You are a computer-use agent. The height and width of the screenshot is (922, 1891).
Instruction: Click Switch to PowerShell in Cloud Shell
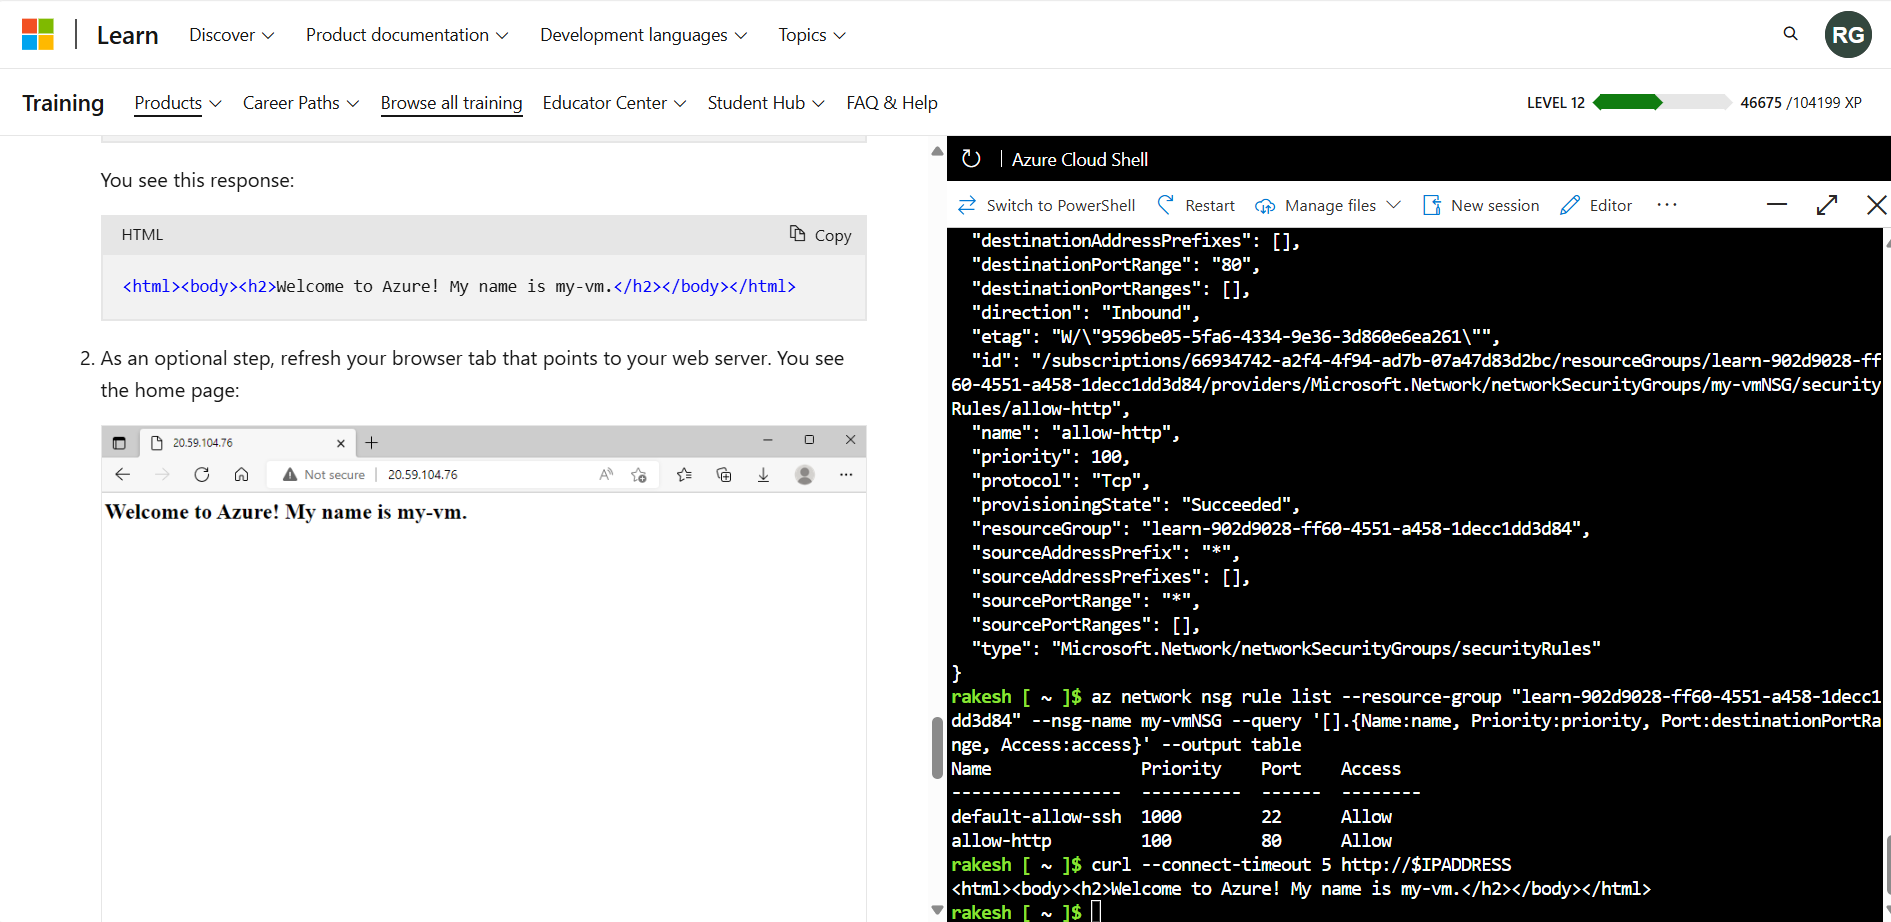(1046, 205)
